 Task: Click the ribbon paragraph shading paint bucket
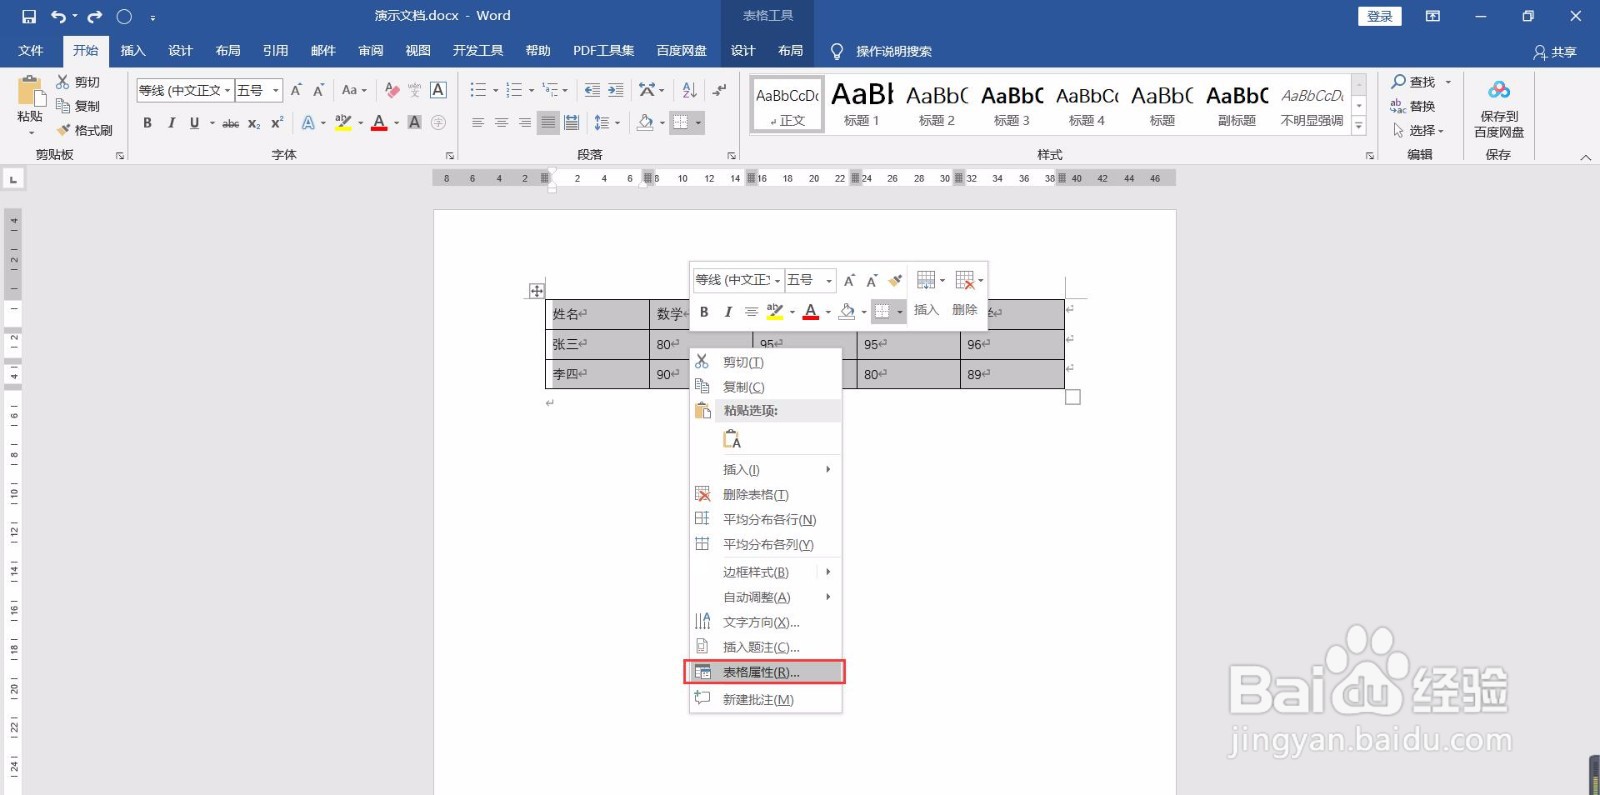(x=645, y=122)
